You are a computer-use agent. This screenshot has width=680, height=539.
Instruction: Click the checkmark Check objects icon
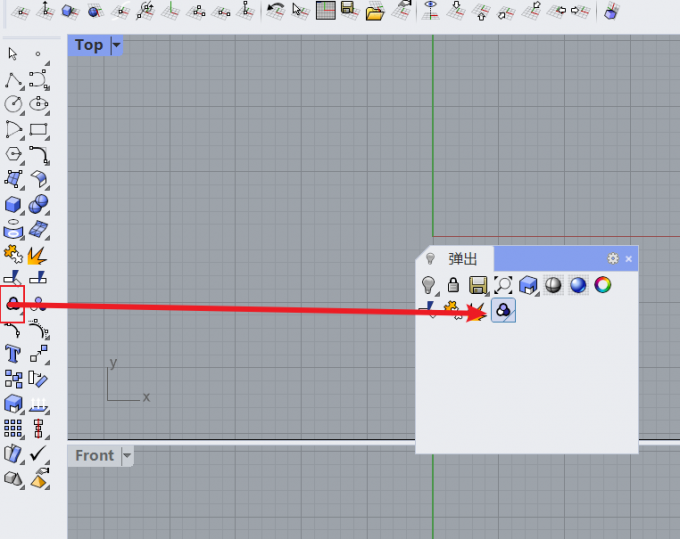[38, 454]
